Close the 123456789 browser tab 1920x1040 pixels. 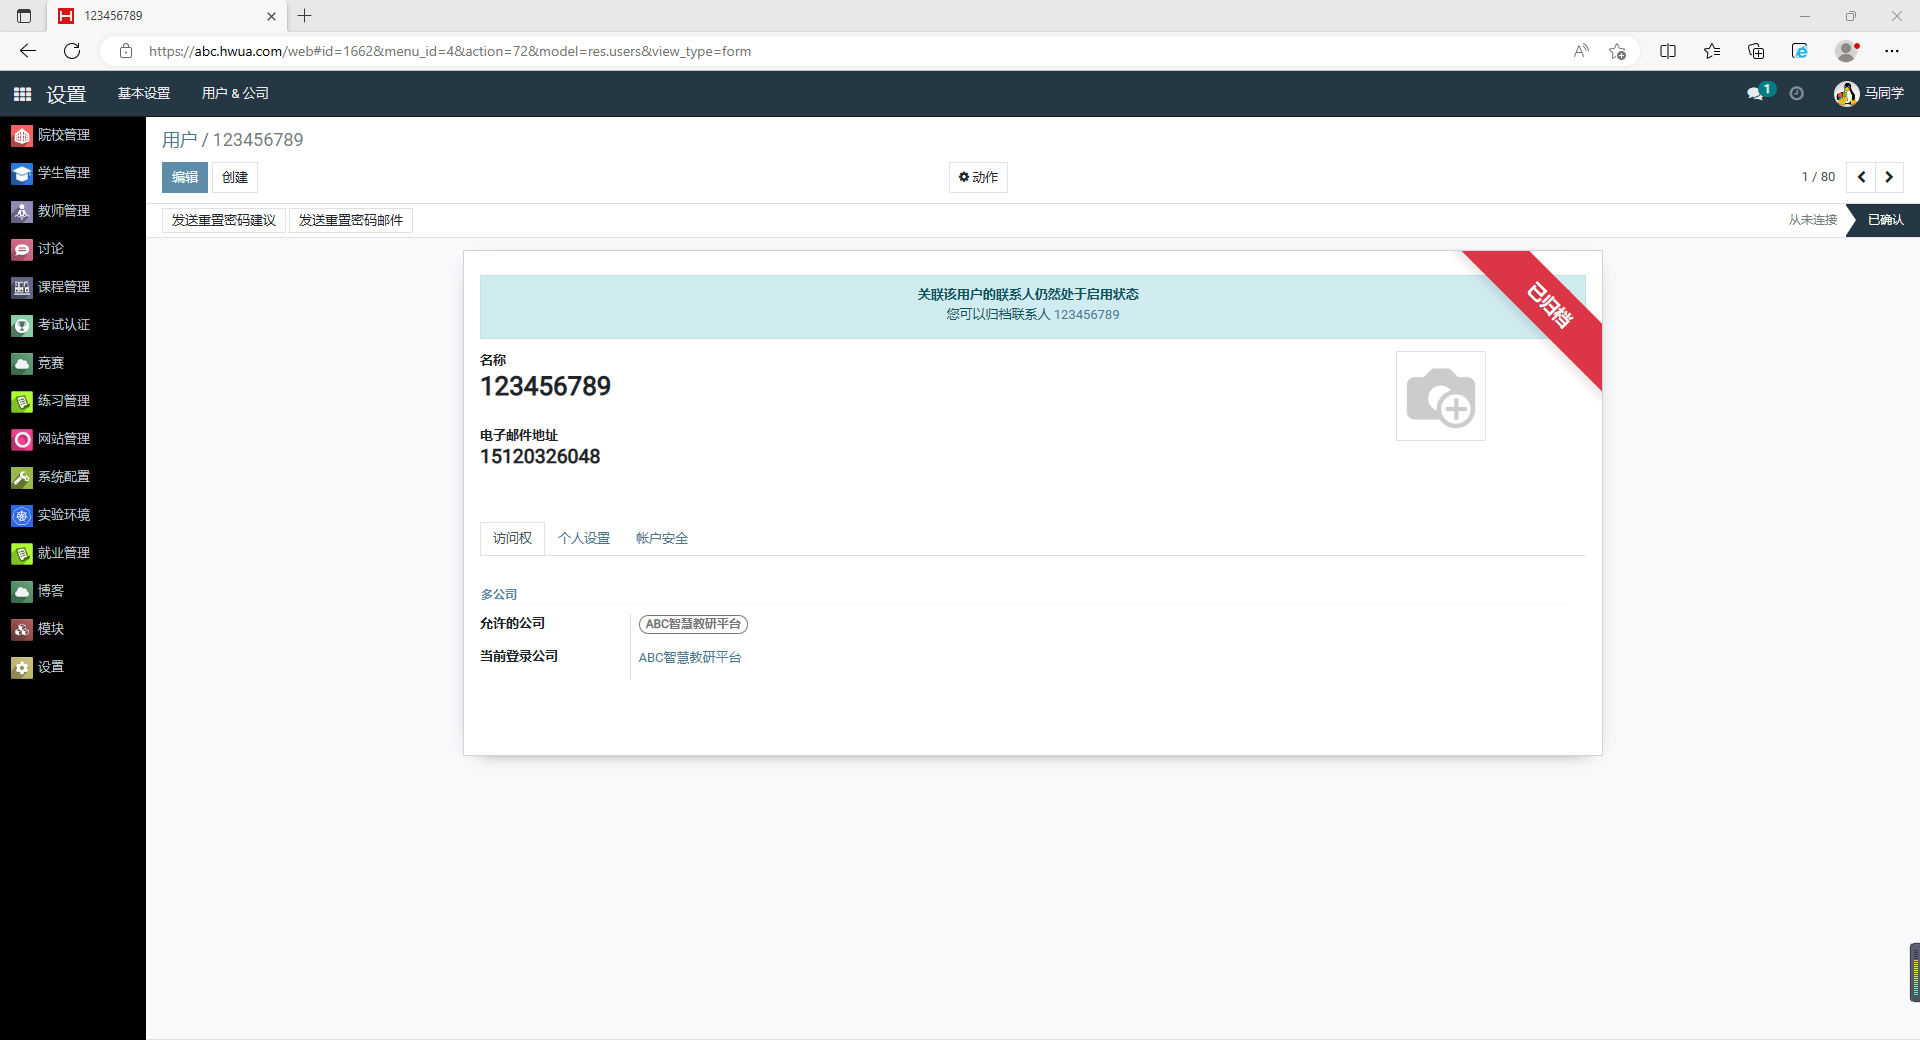pyautogui.click(x=271, y=16)
